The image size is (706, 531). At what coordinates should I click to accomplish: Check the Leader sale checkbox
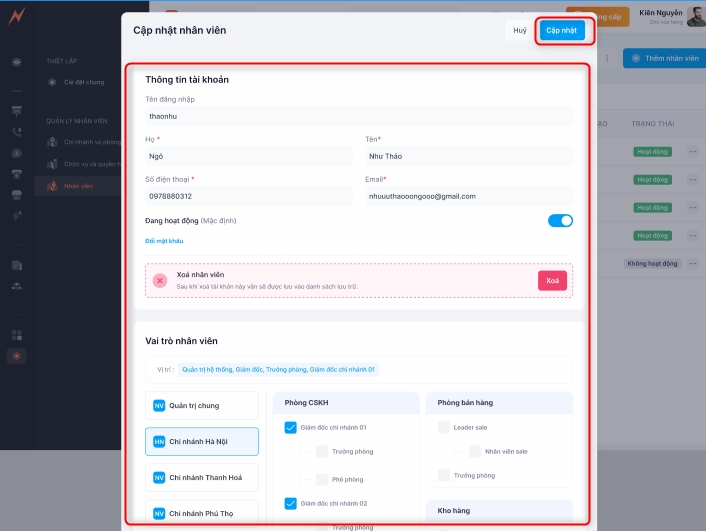(x=444, y=427)
